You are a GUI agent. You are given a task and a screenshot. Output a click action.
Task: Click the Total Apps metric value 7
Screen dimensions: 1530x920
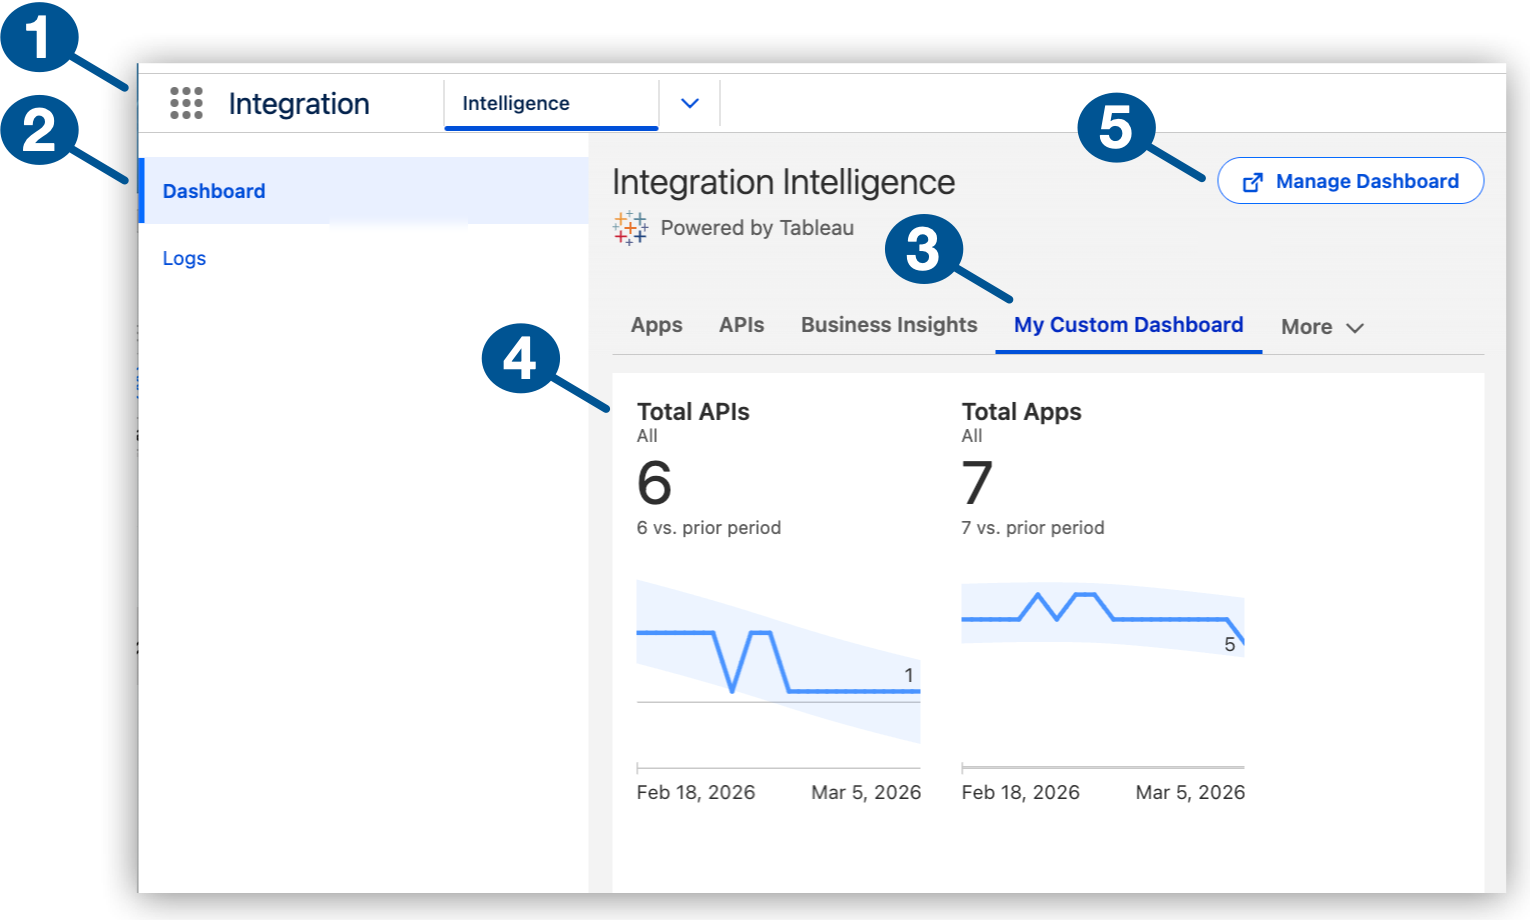click(977, 484)
